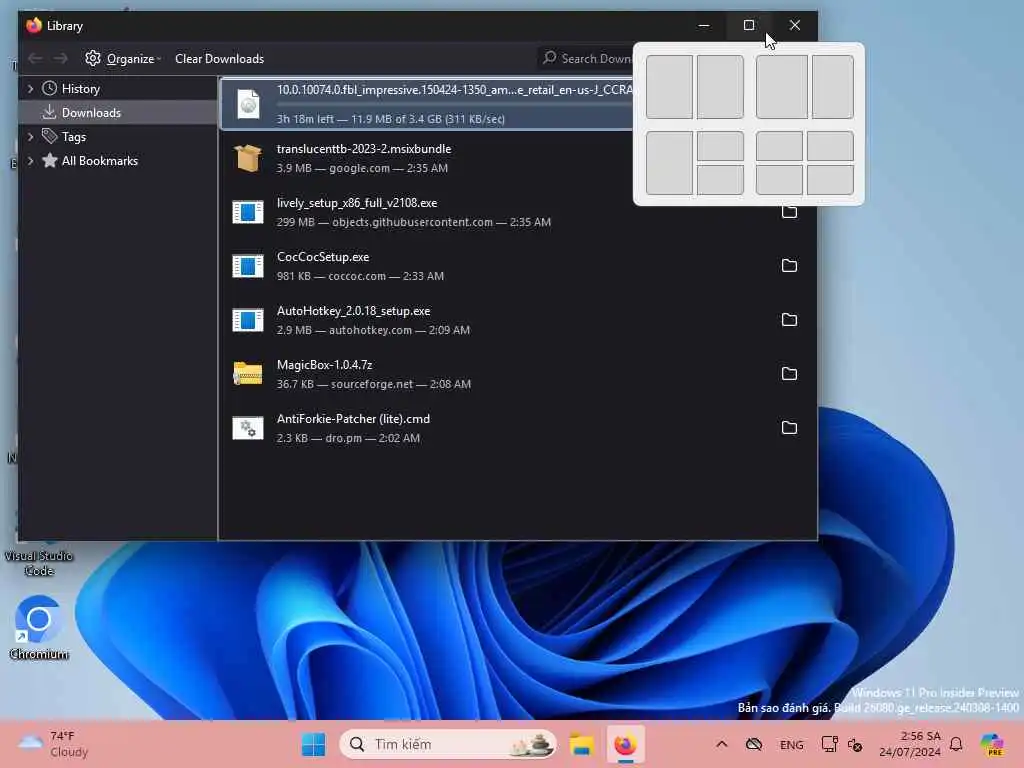Open File Explorer from the taskbar
The height and width of the screenshot is (768, 1024).
click(x=581, y=744)
